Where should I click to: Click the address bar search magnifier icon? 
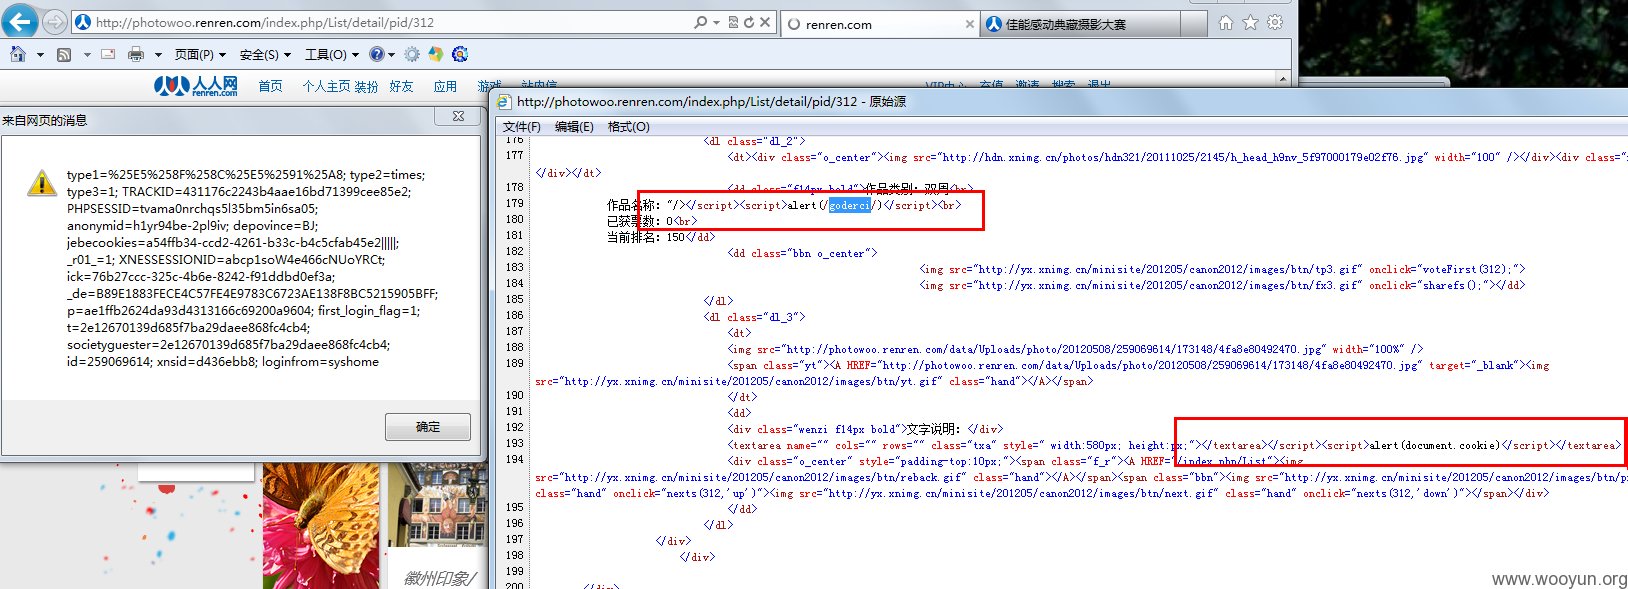pyautogui.click(x=701, y=22)
